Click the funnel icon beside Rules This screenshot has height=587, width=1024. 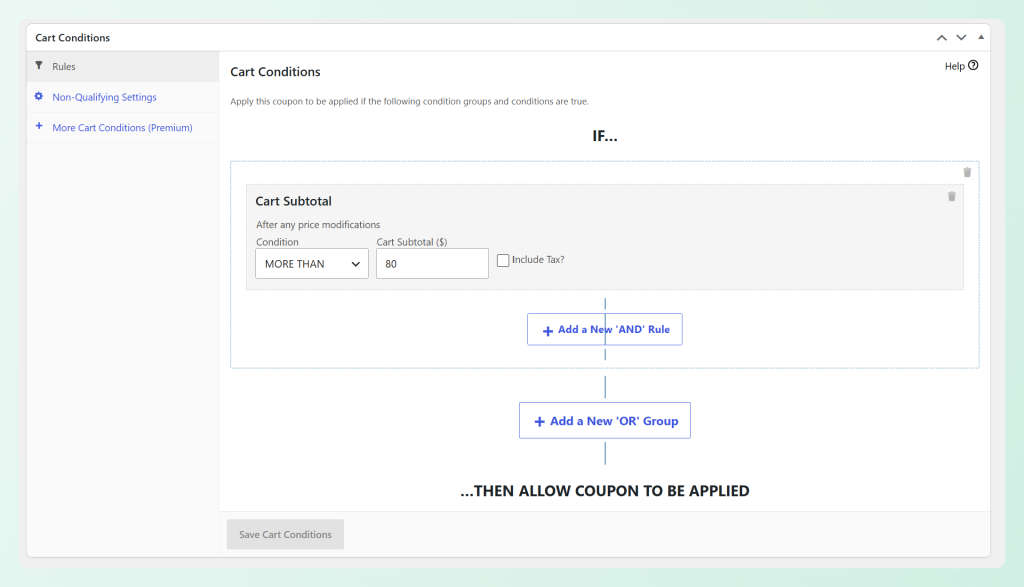[39, 65]
